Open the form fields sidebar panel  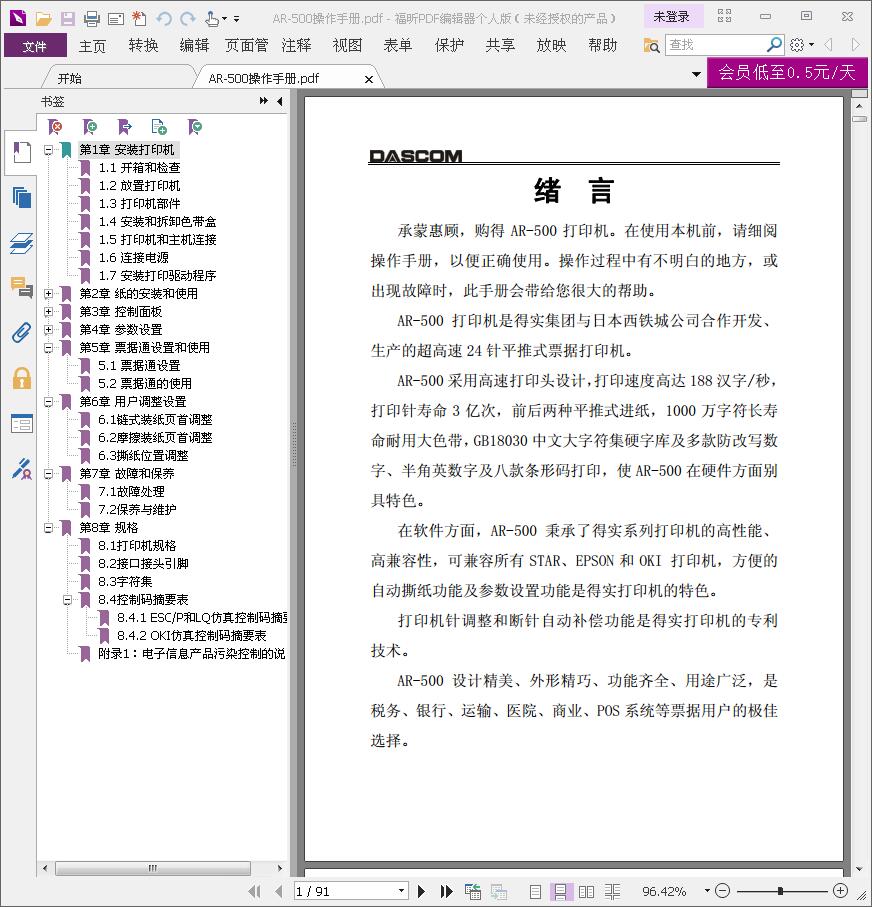pyautogui.click(x=22, y=424)
